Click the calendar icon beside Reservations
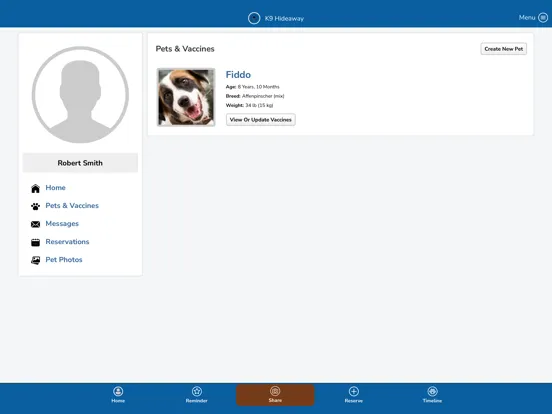The width and height of the screenshot is (552, 414). coord(36,242)
